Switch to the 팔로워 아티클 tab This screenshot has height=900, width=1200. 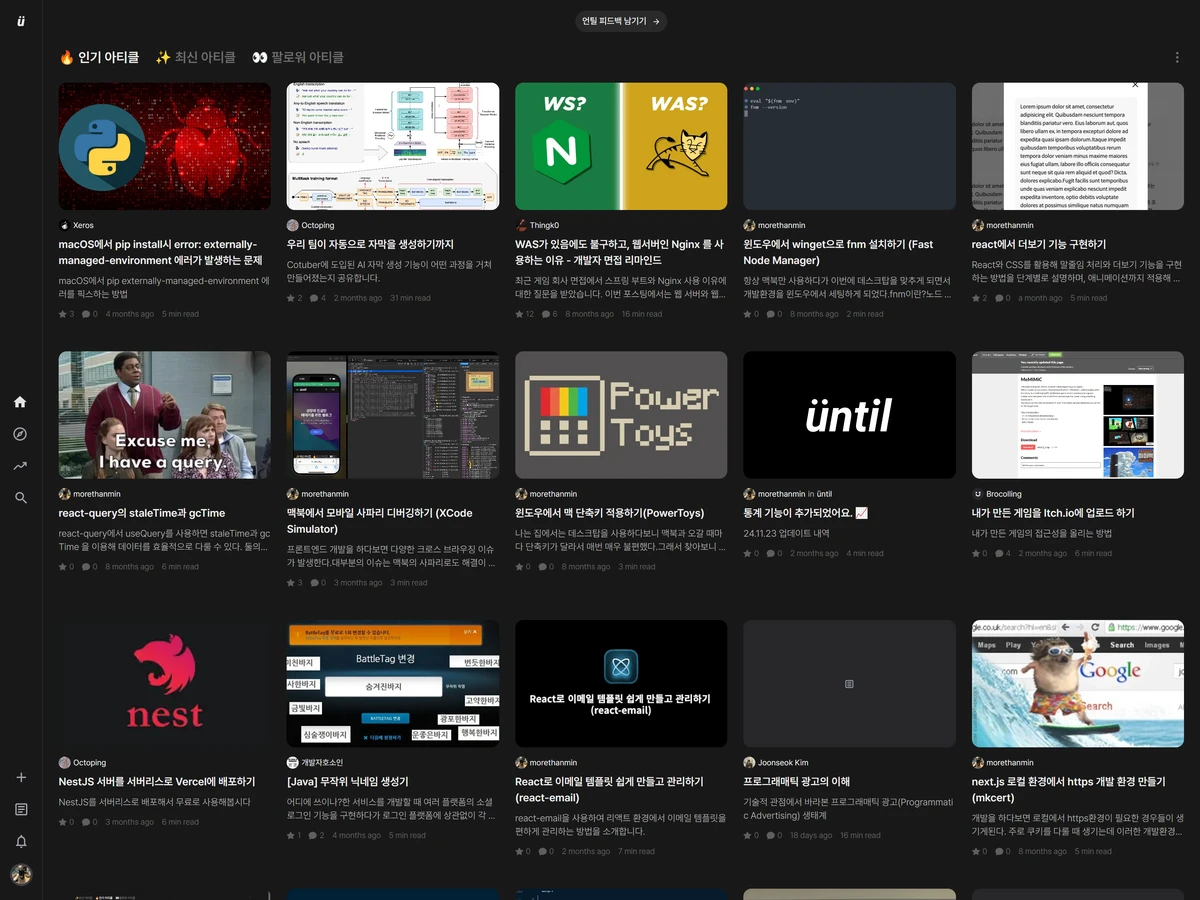tap(297, 58)
